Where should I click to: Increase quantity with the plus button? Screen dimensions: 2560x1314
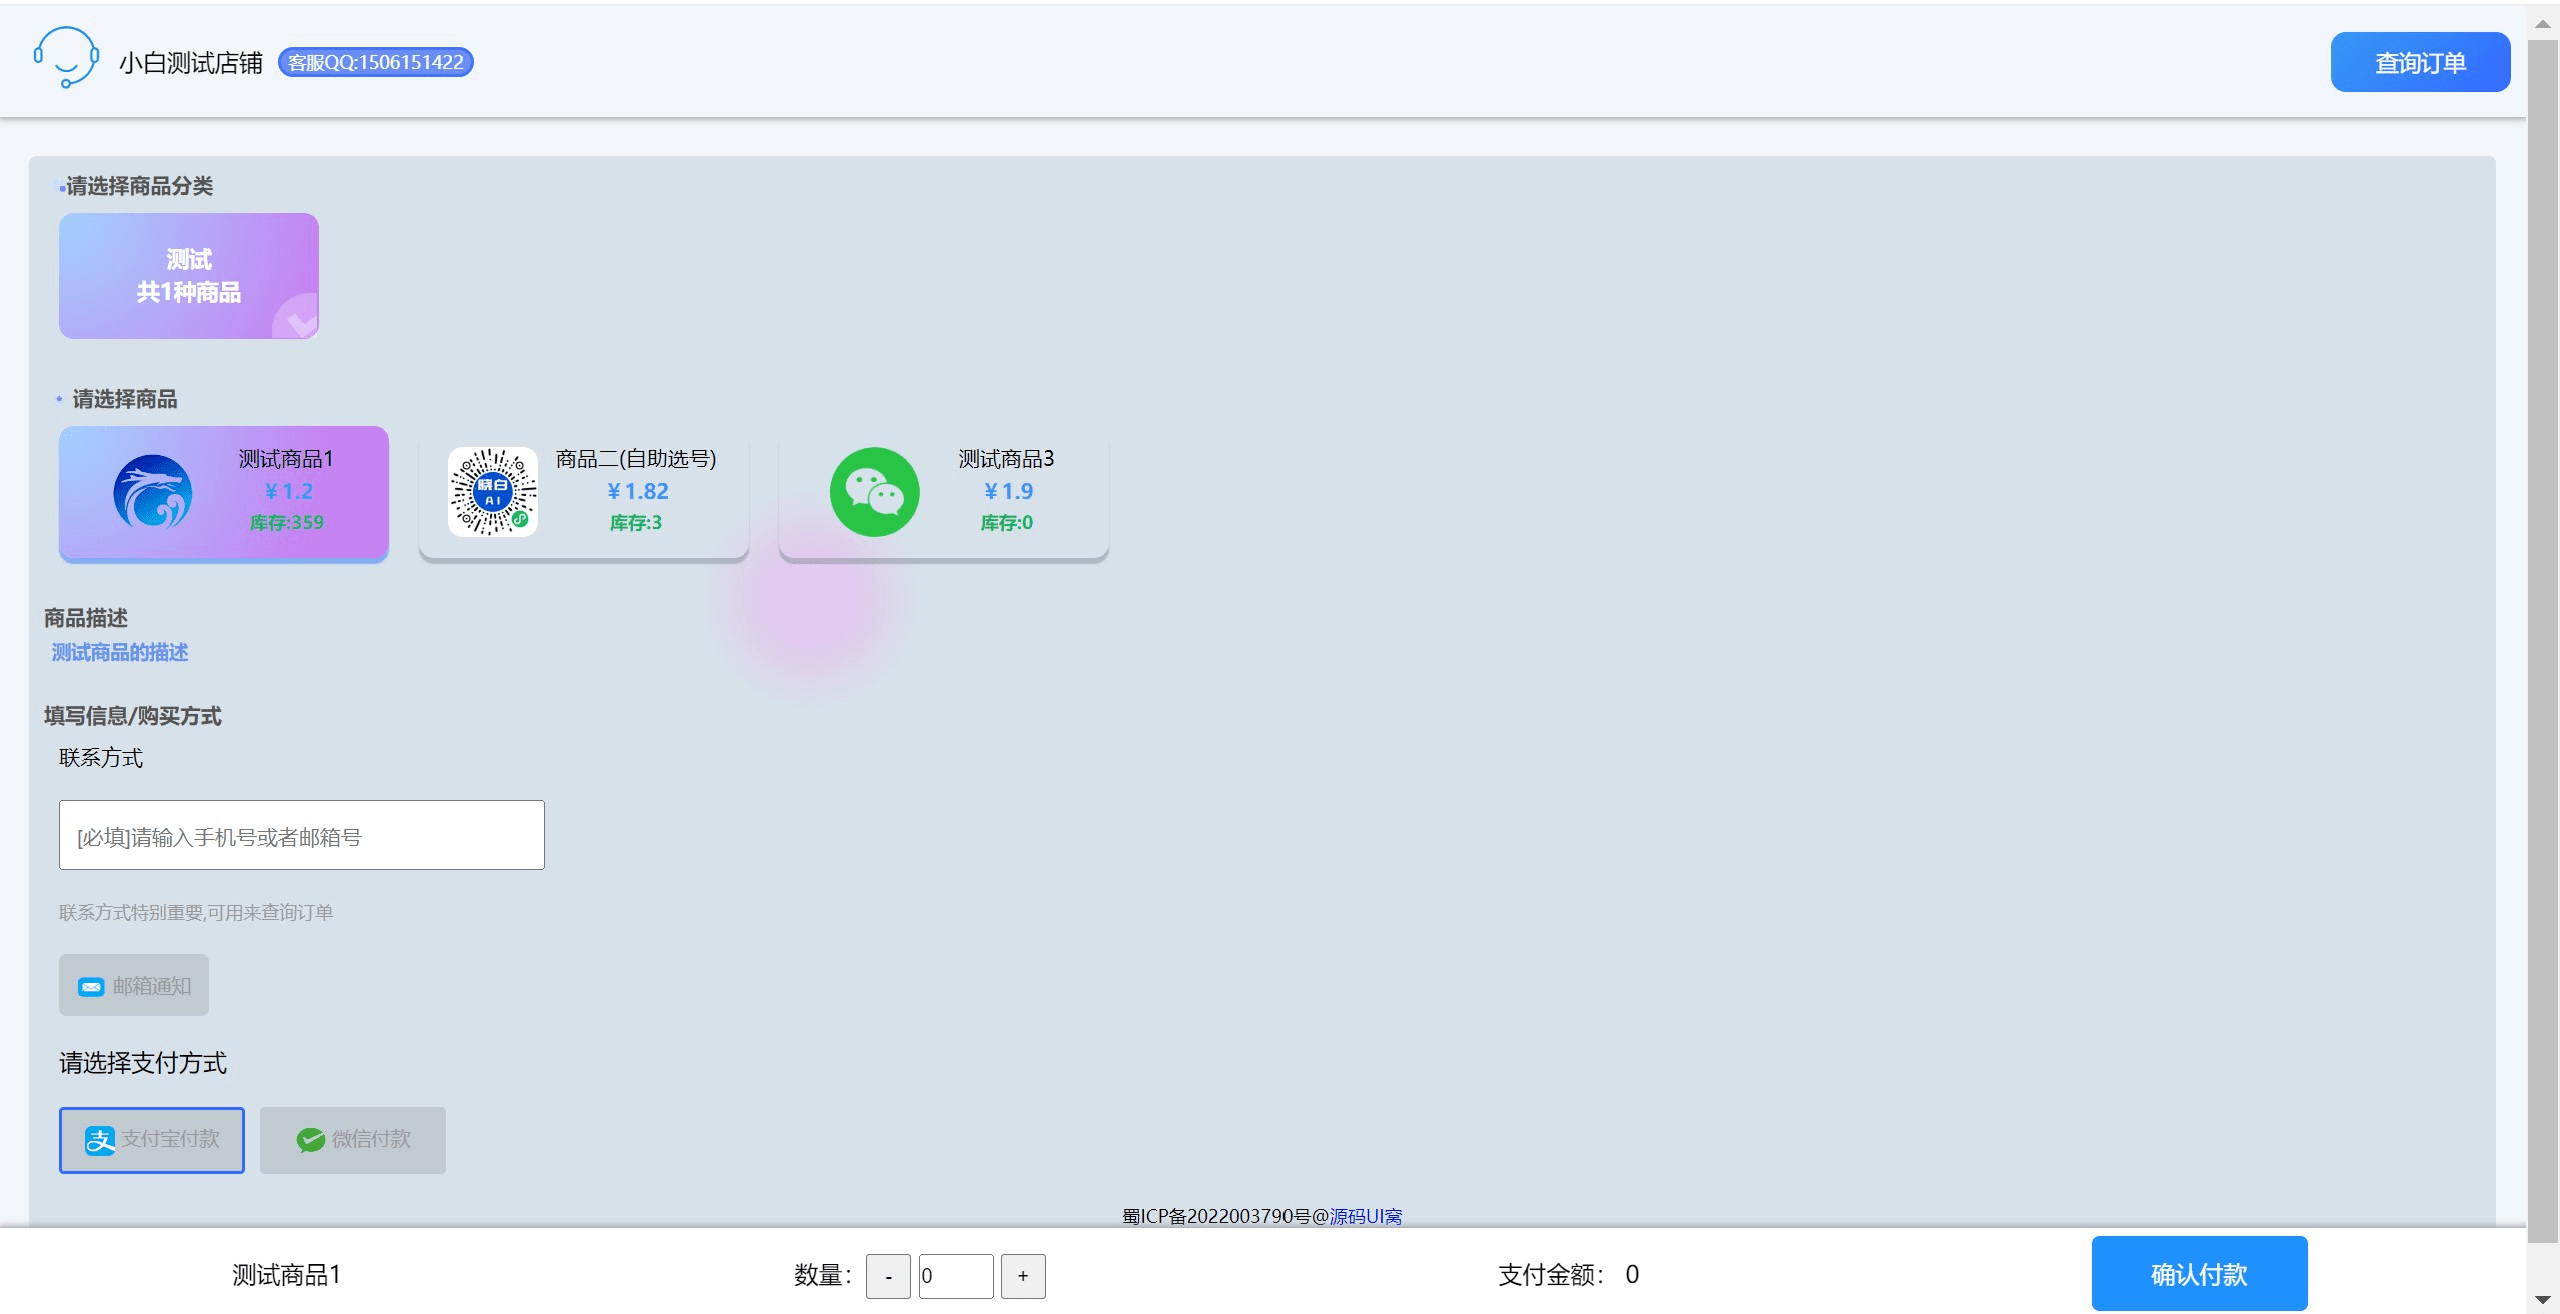pos(1023,1276)
